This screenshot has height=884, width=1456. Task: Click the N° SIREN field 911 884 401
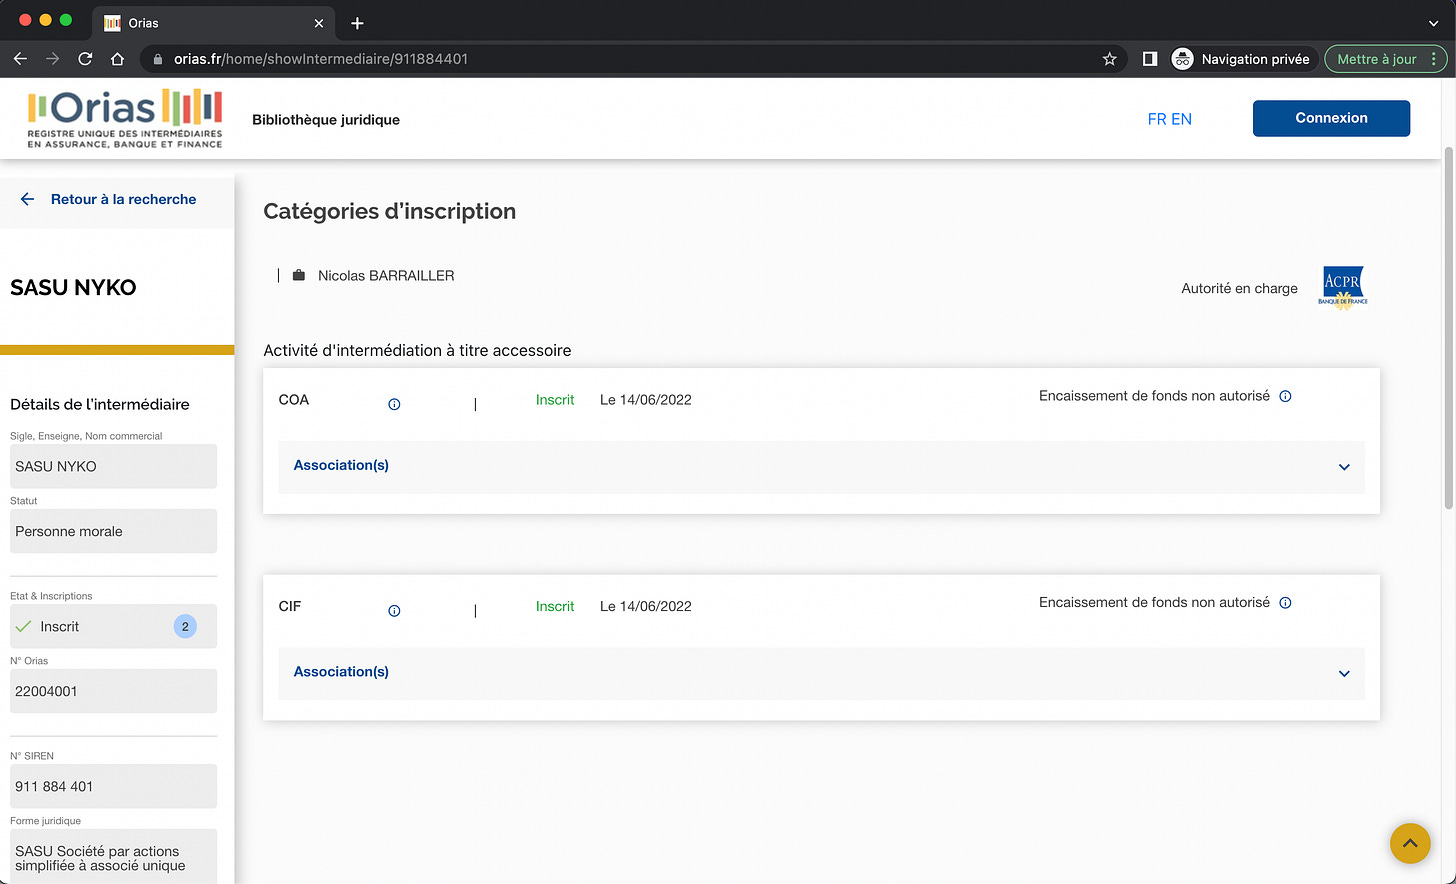[113, 786]
